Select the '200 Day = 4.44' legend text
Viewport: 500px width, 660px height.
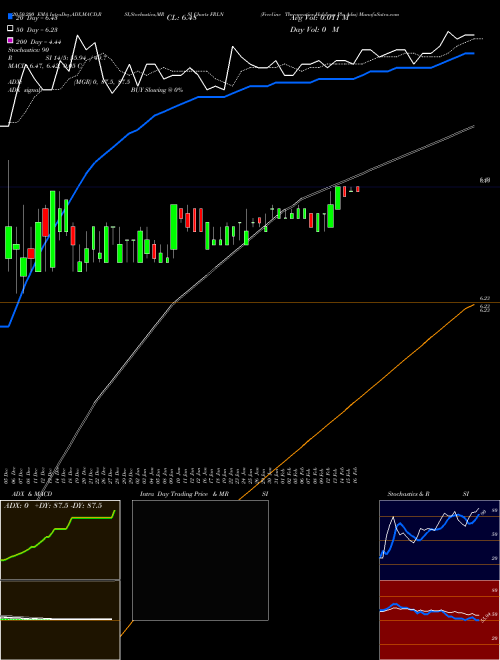click(x=39, y=42)
